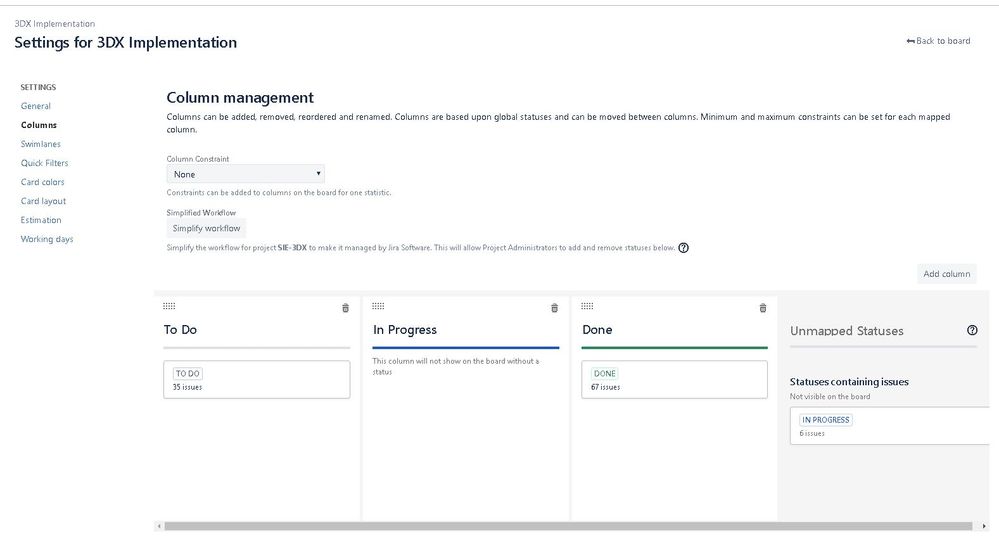Click the scrollbar right arrow

[984, 526]
